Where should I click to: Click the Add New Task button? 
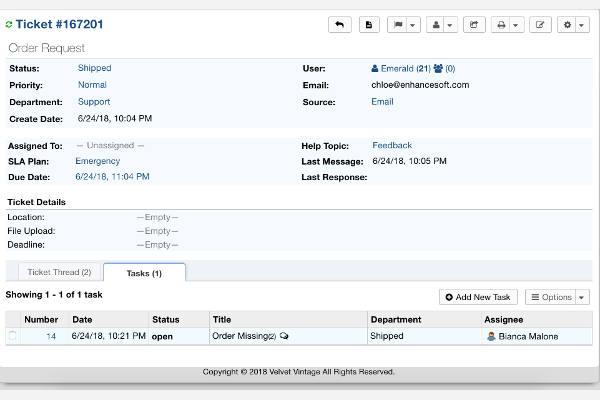[478, 297]
